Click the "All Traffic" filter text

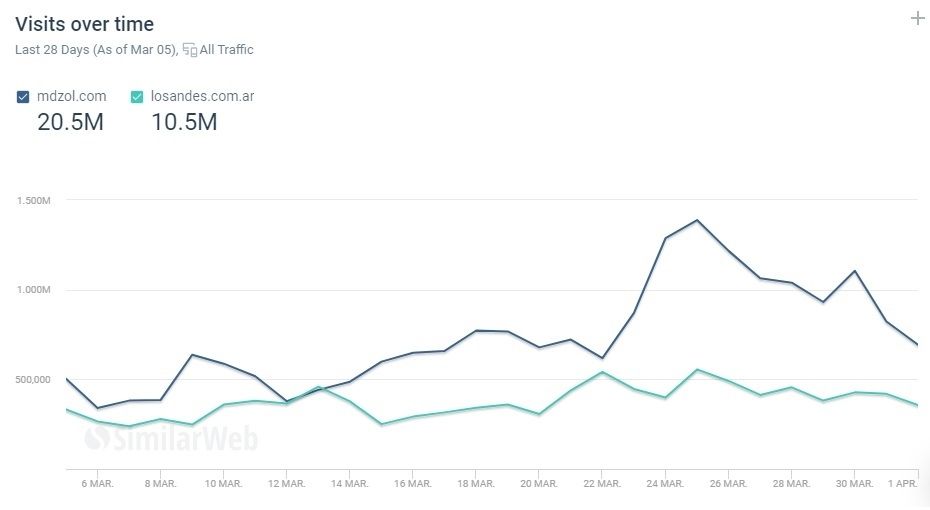(x=227, y=49)
